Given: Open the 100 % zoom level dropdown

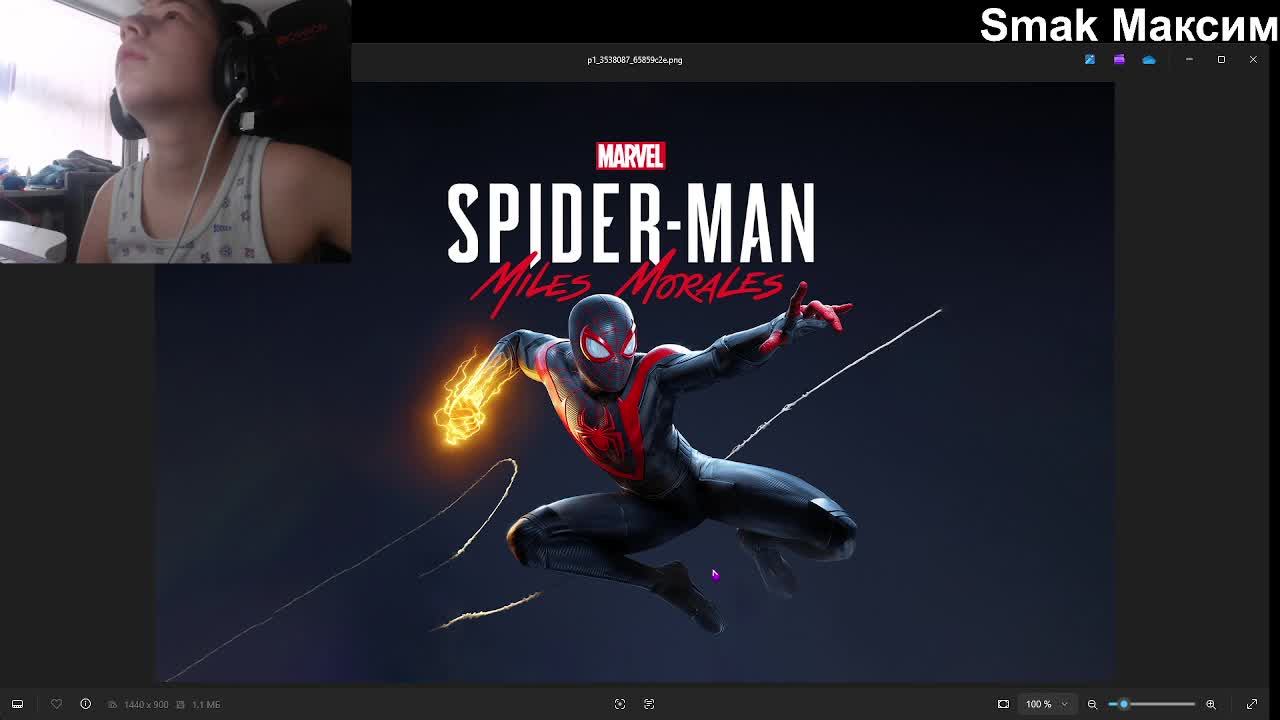Looking at the screenshot, I should [1046, 704].
